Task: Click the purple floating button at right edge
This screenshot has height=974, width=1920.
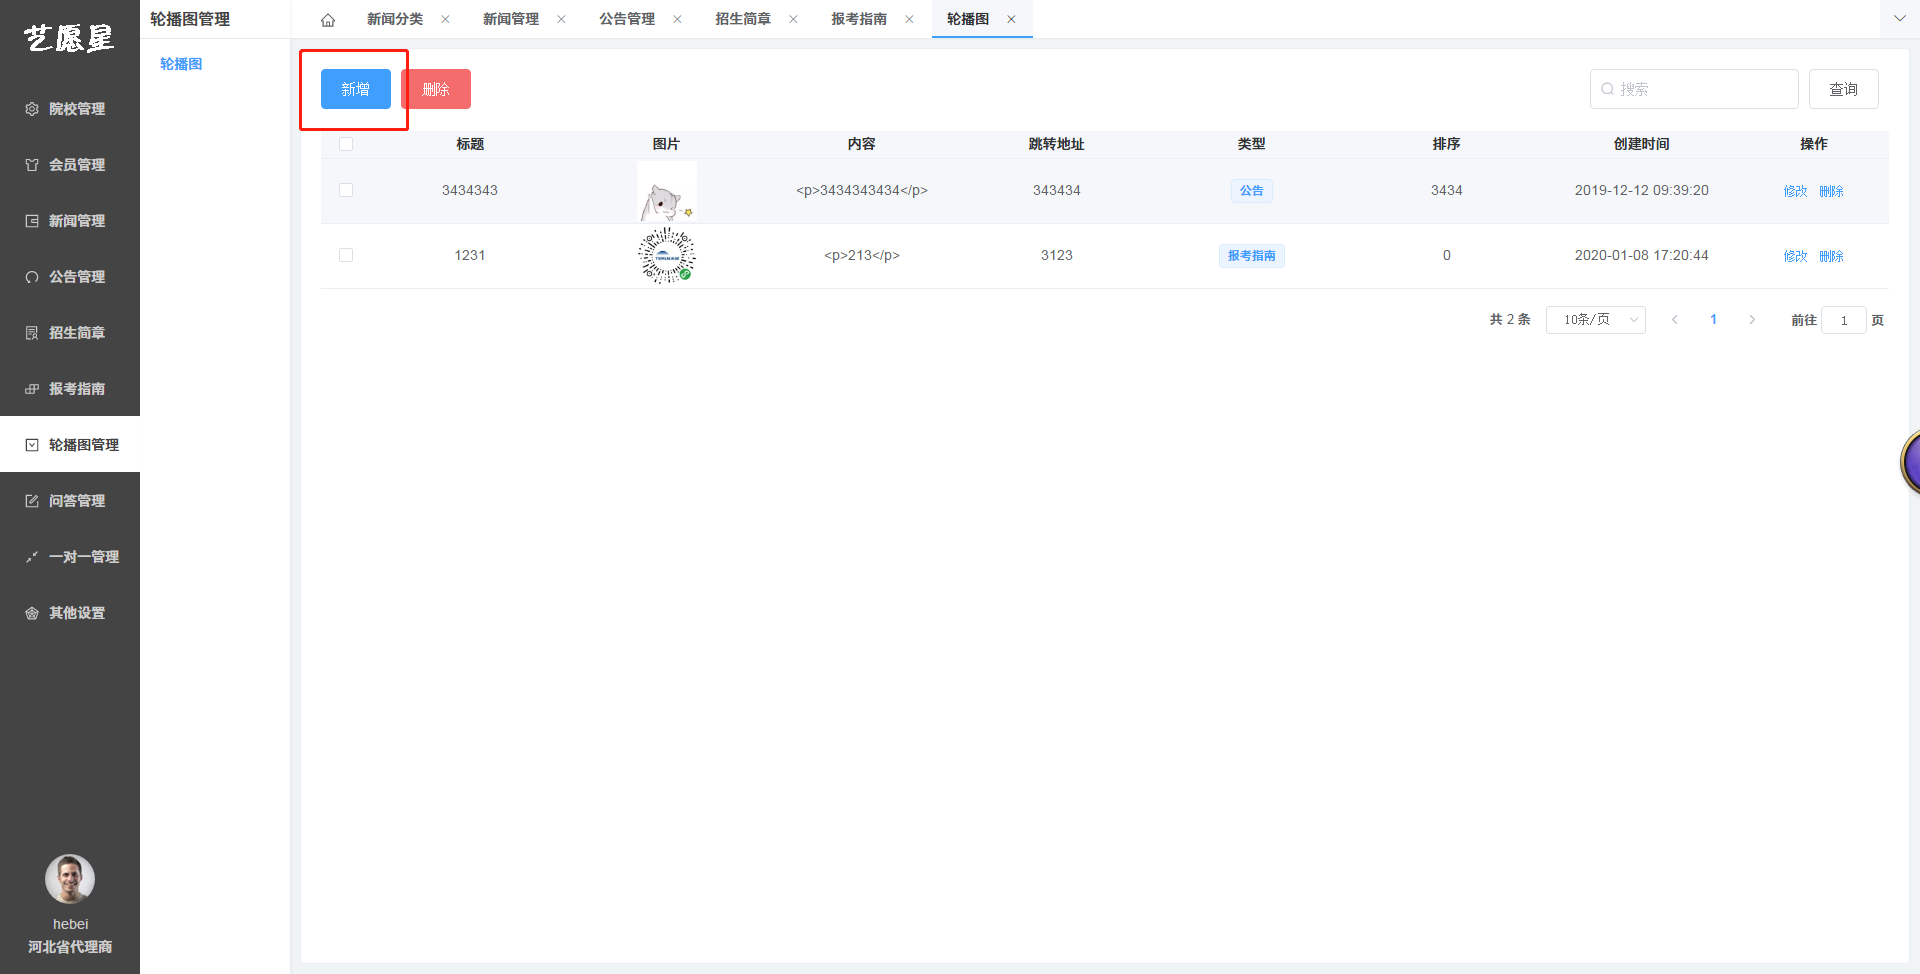Action: (x=1911, y=462)
